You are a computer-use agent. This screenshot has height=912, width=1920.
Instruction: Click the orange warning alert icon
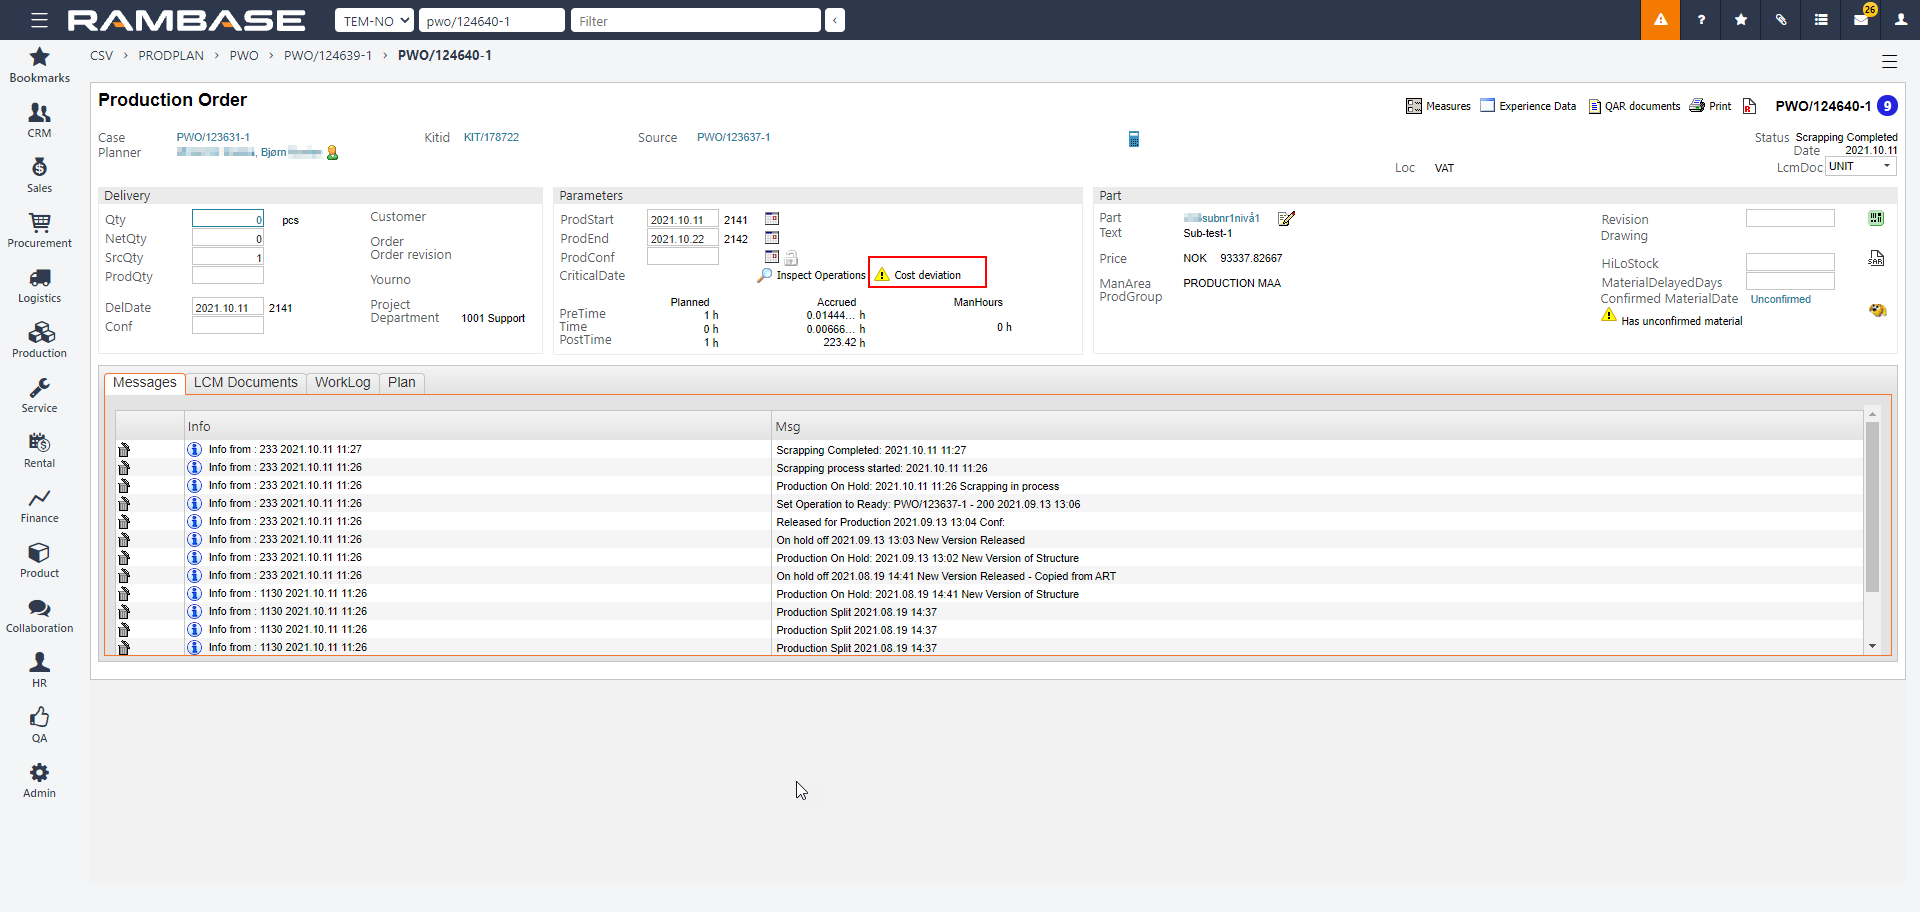[1660, 20]
